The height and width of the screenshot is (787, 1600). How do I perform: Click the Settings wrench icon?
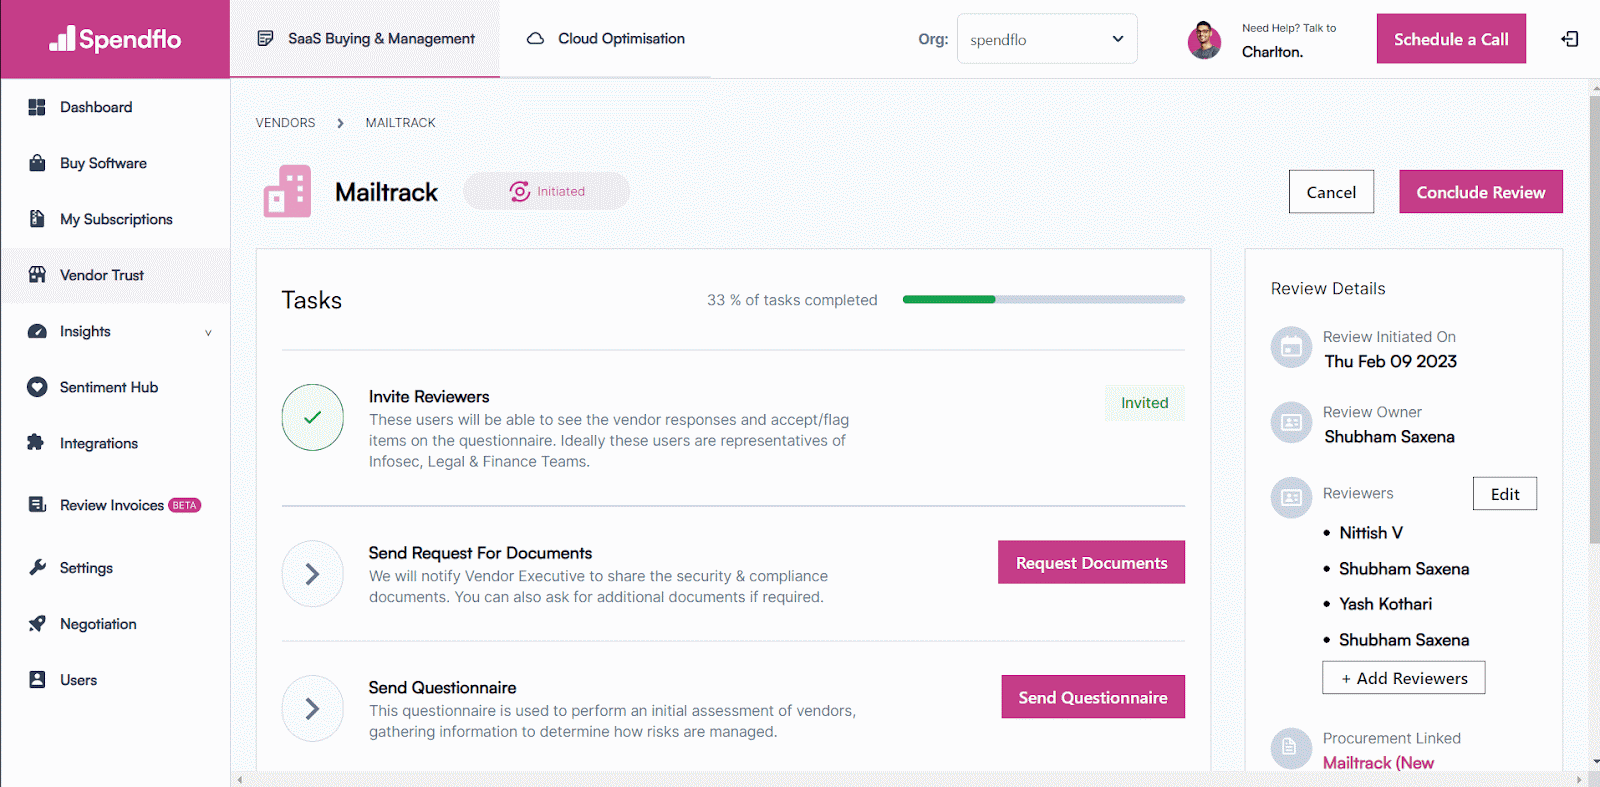[x=37, y=567]
